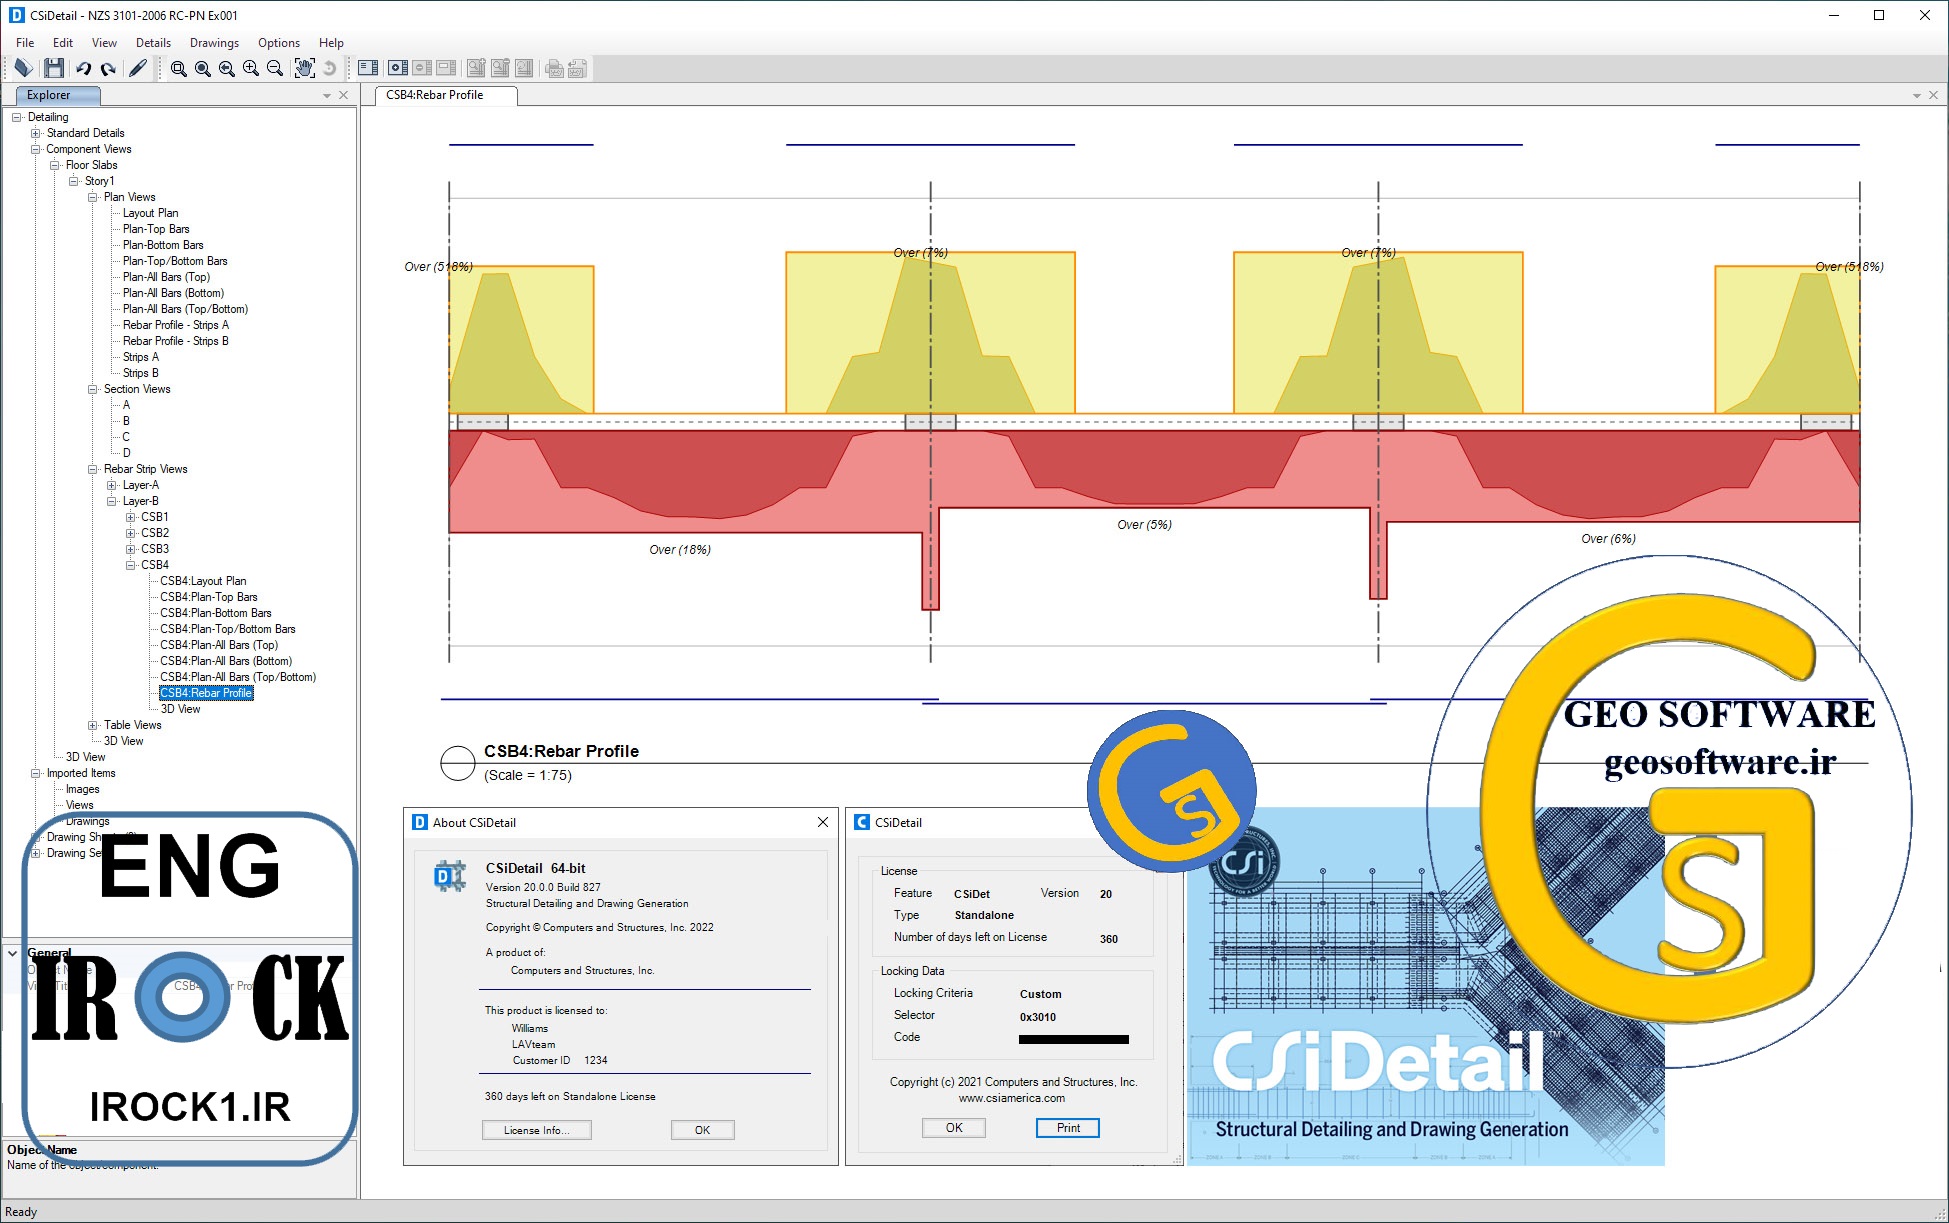Click the grayed drawing zoom-plus icon
This screenshot has height=1223, width=1949.
pyautogui.click(x=476, y=68)
